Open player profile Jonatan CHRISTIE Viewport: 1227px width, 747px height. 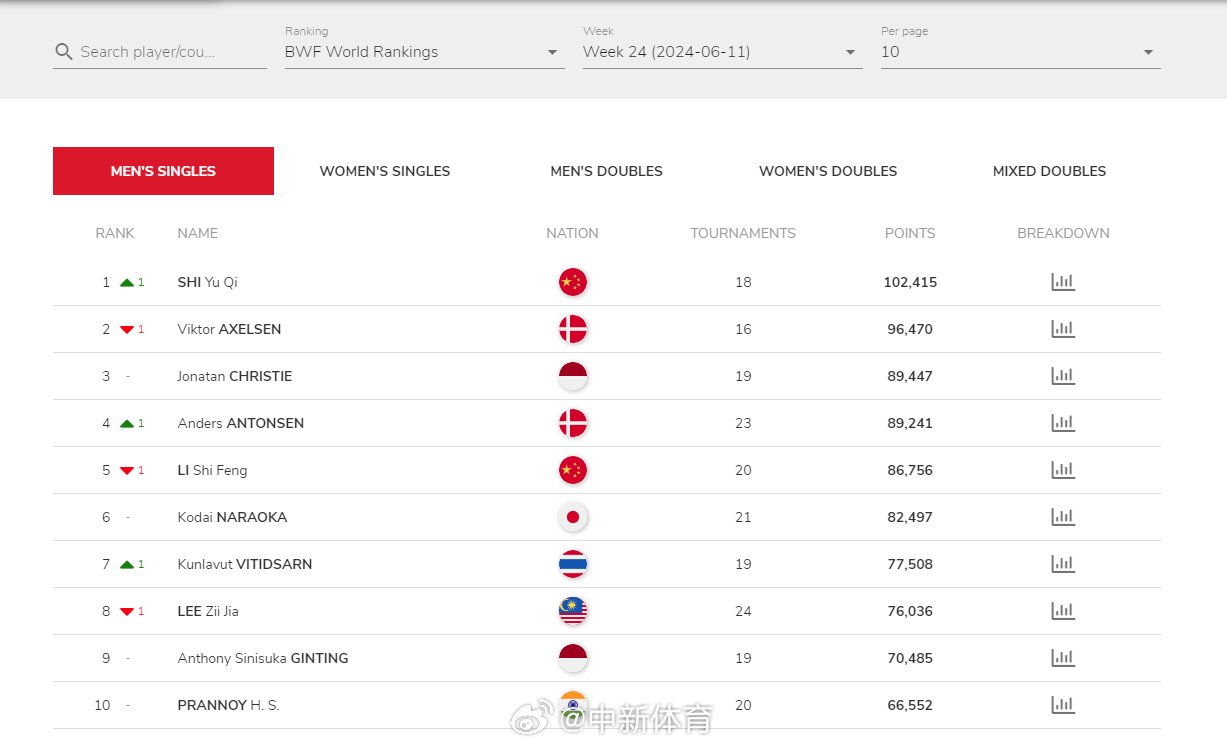pyautogui.click(x=235, y=376)
